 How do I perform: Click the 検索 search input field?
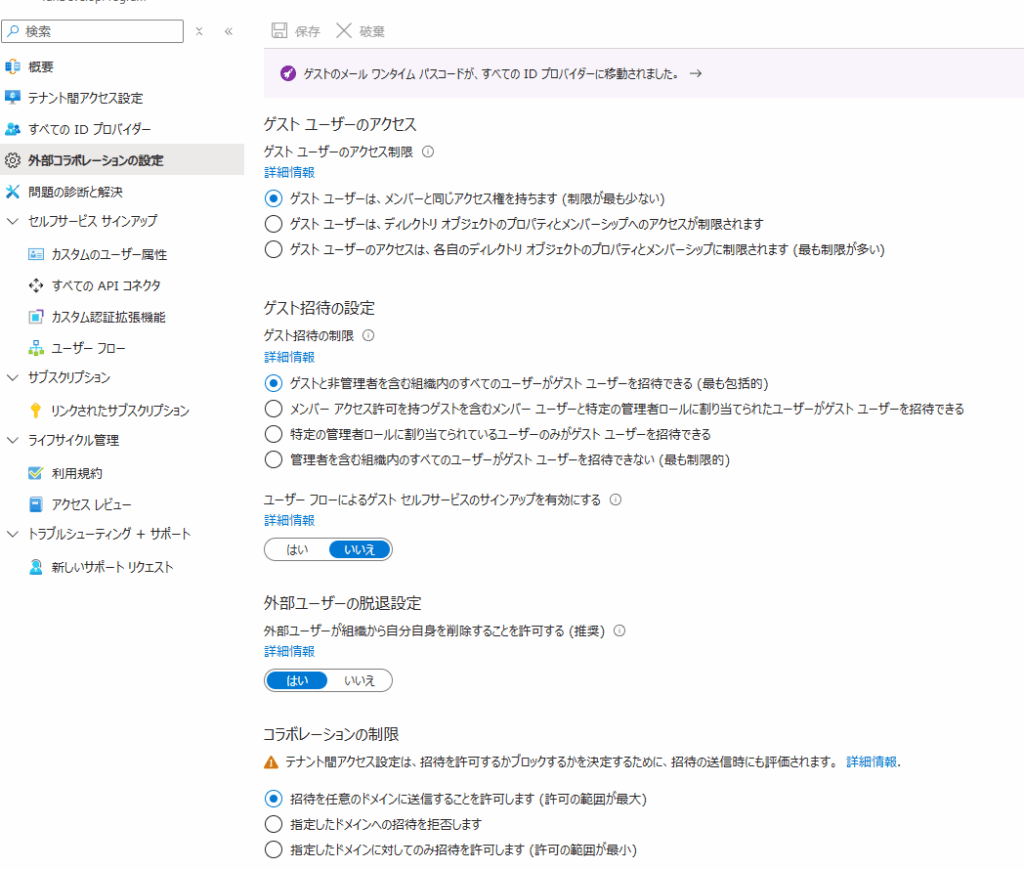(100, 31)
